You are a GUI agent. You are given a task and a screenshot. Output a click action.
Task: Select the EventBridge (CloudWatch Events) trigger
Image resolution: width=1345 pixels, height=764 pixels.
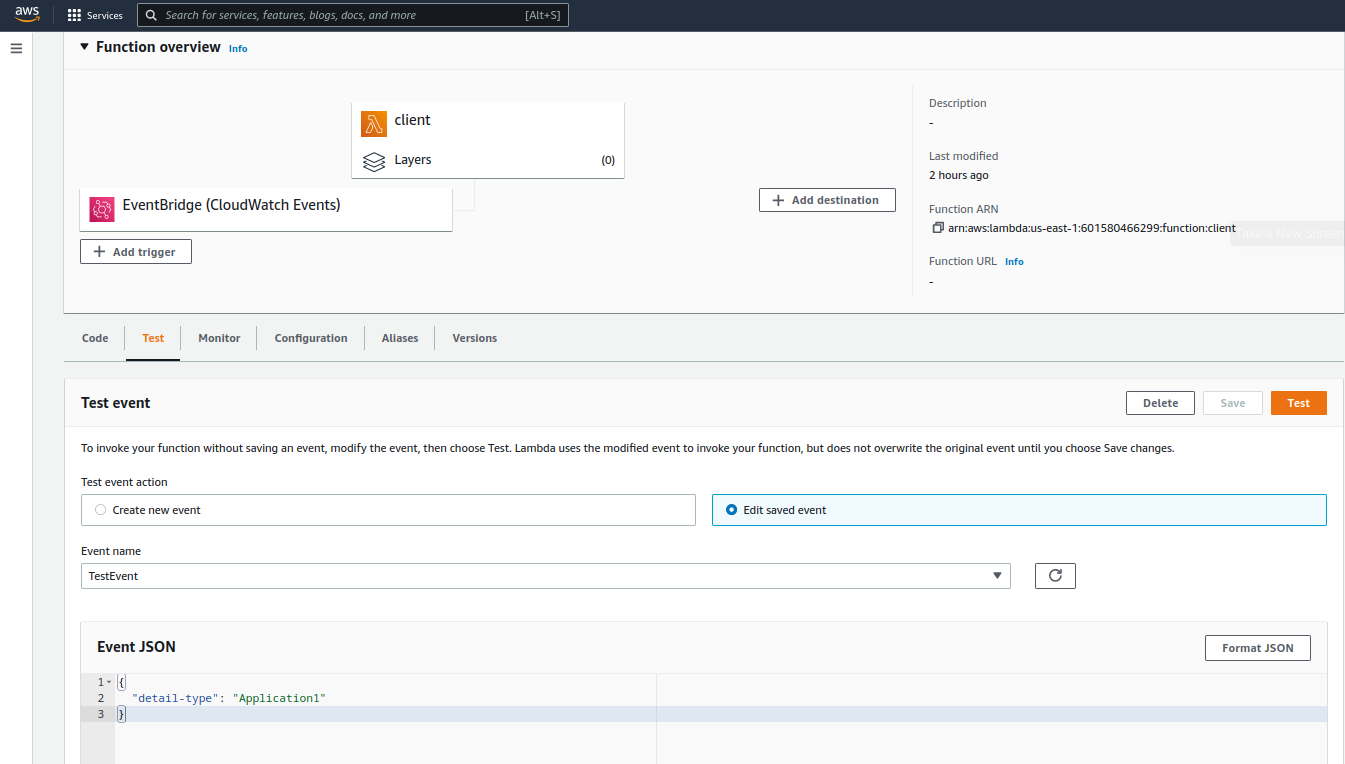coord(266,209)
